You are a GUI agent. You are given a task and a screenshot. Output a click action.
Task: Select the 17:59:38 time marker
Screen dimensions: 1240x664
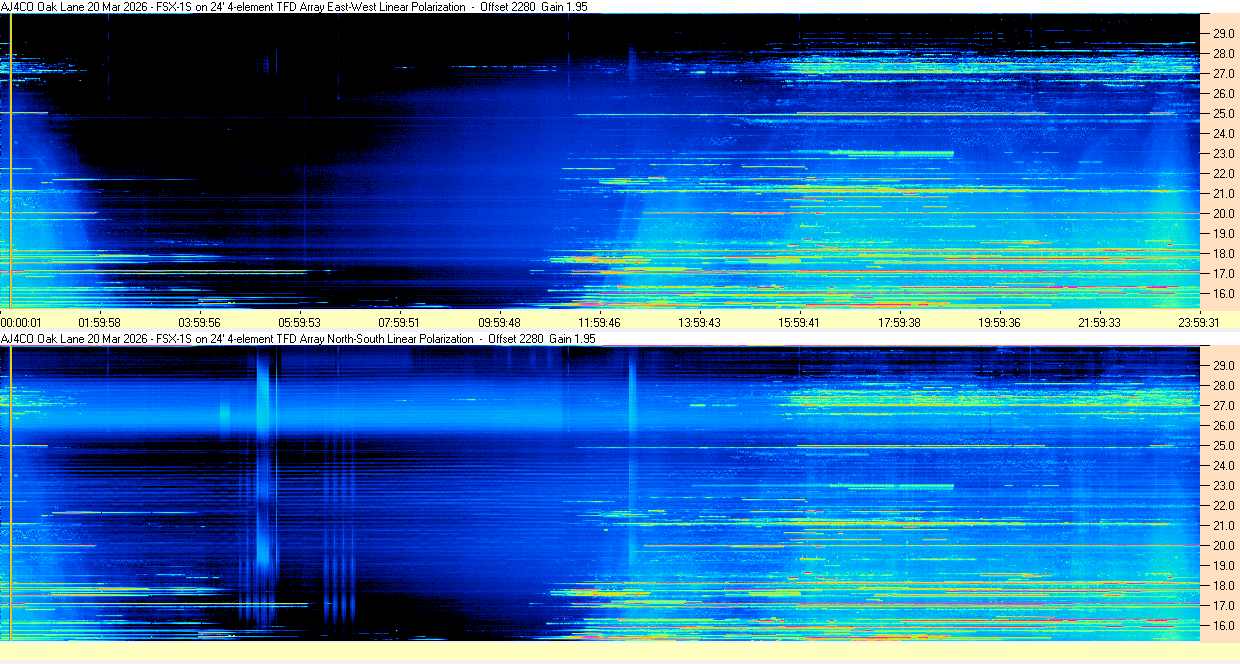coord(899,322)
